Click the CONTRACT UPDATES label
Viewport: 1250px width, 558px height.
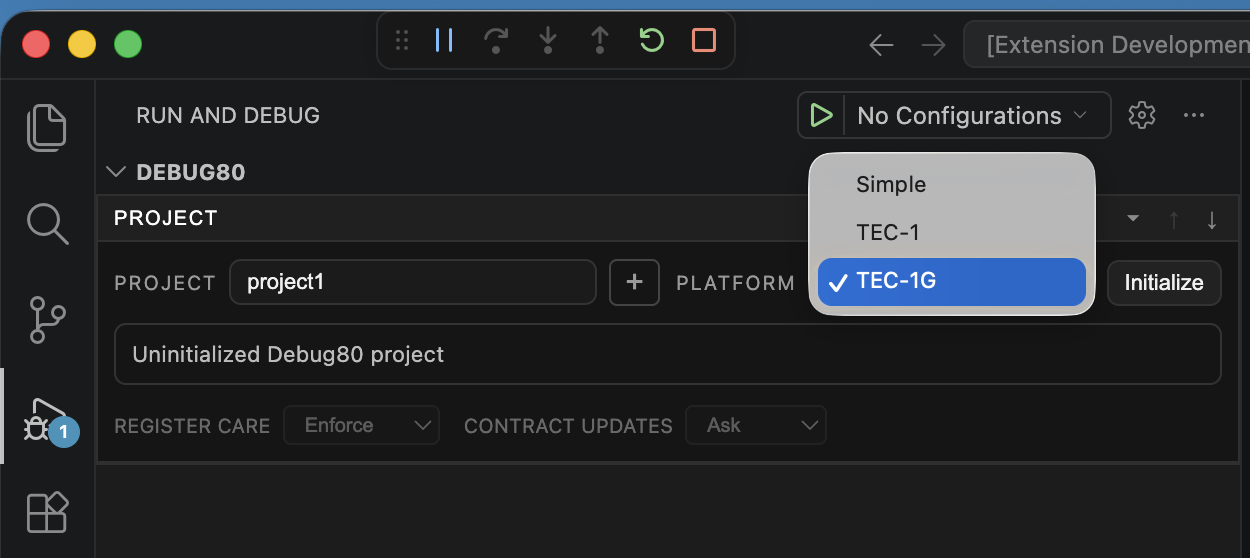click(x=568, y=426)
